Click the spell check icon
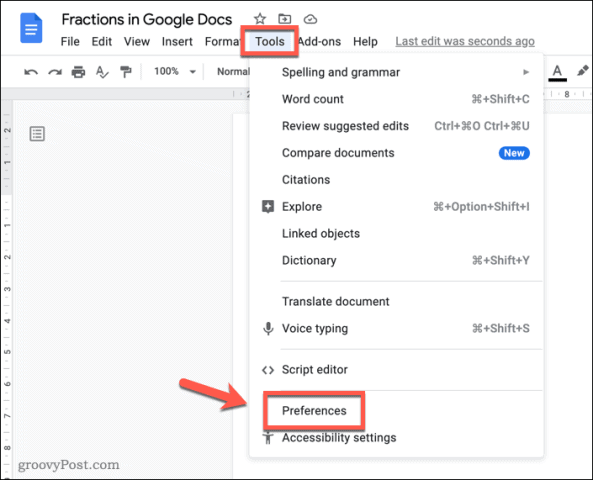 pyautogui.click(x=102, y=71)
